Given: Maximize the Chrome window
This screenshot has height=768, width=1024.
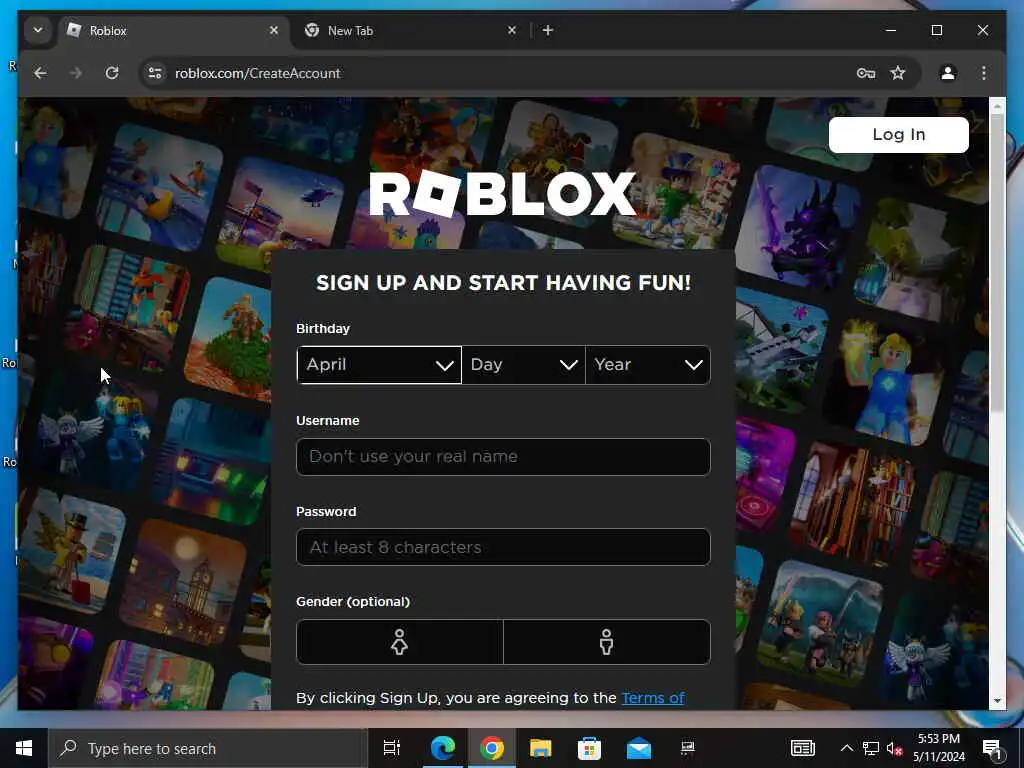Looking at the screenshot, I should 937,31.
